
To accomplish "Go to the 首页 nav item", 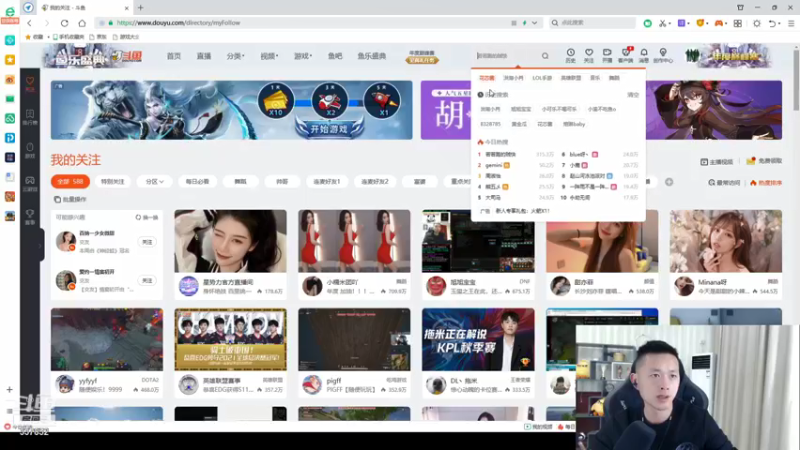I will tap(173, 56).
